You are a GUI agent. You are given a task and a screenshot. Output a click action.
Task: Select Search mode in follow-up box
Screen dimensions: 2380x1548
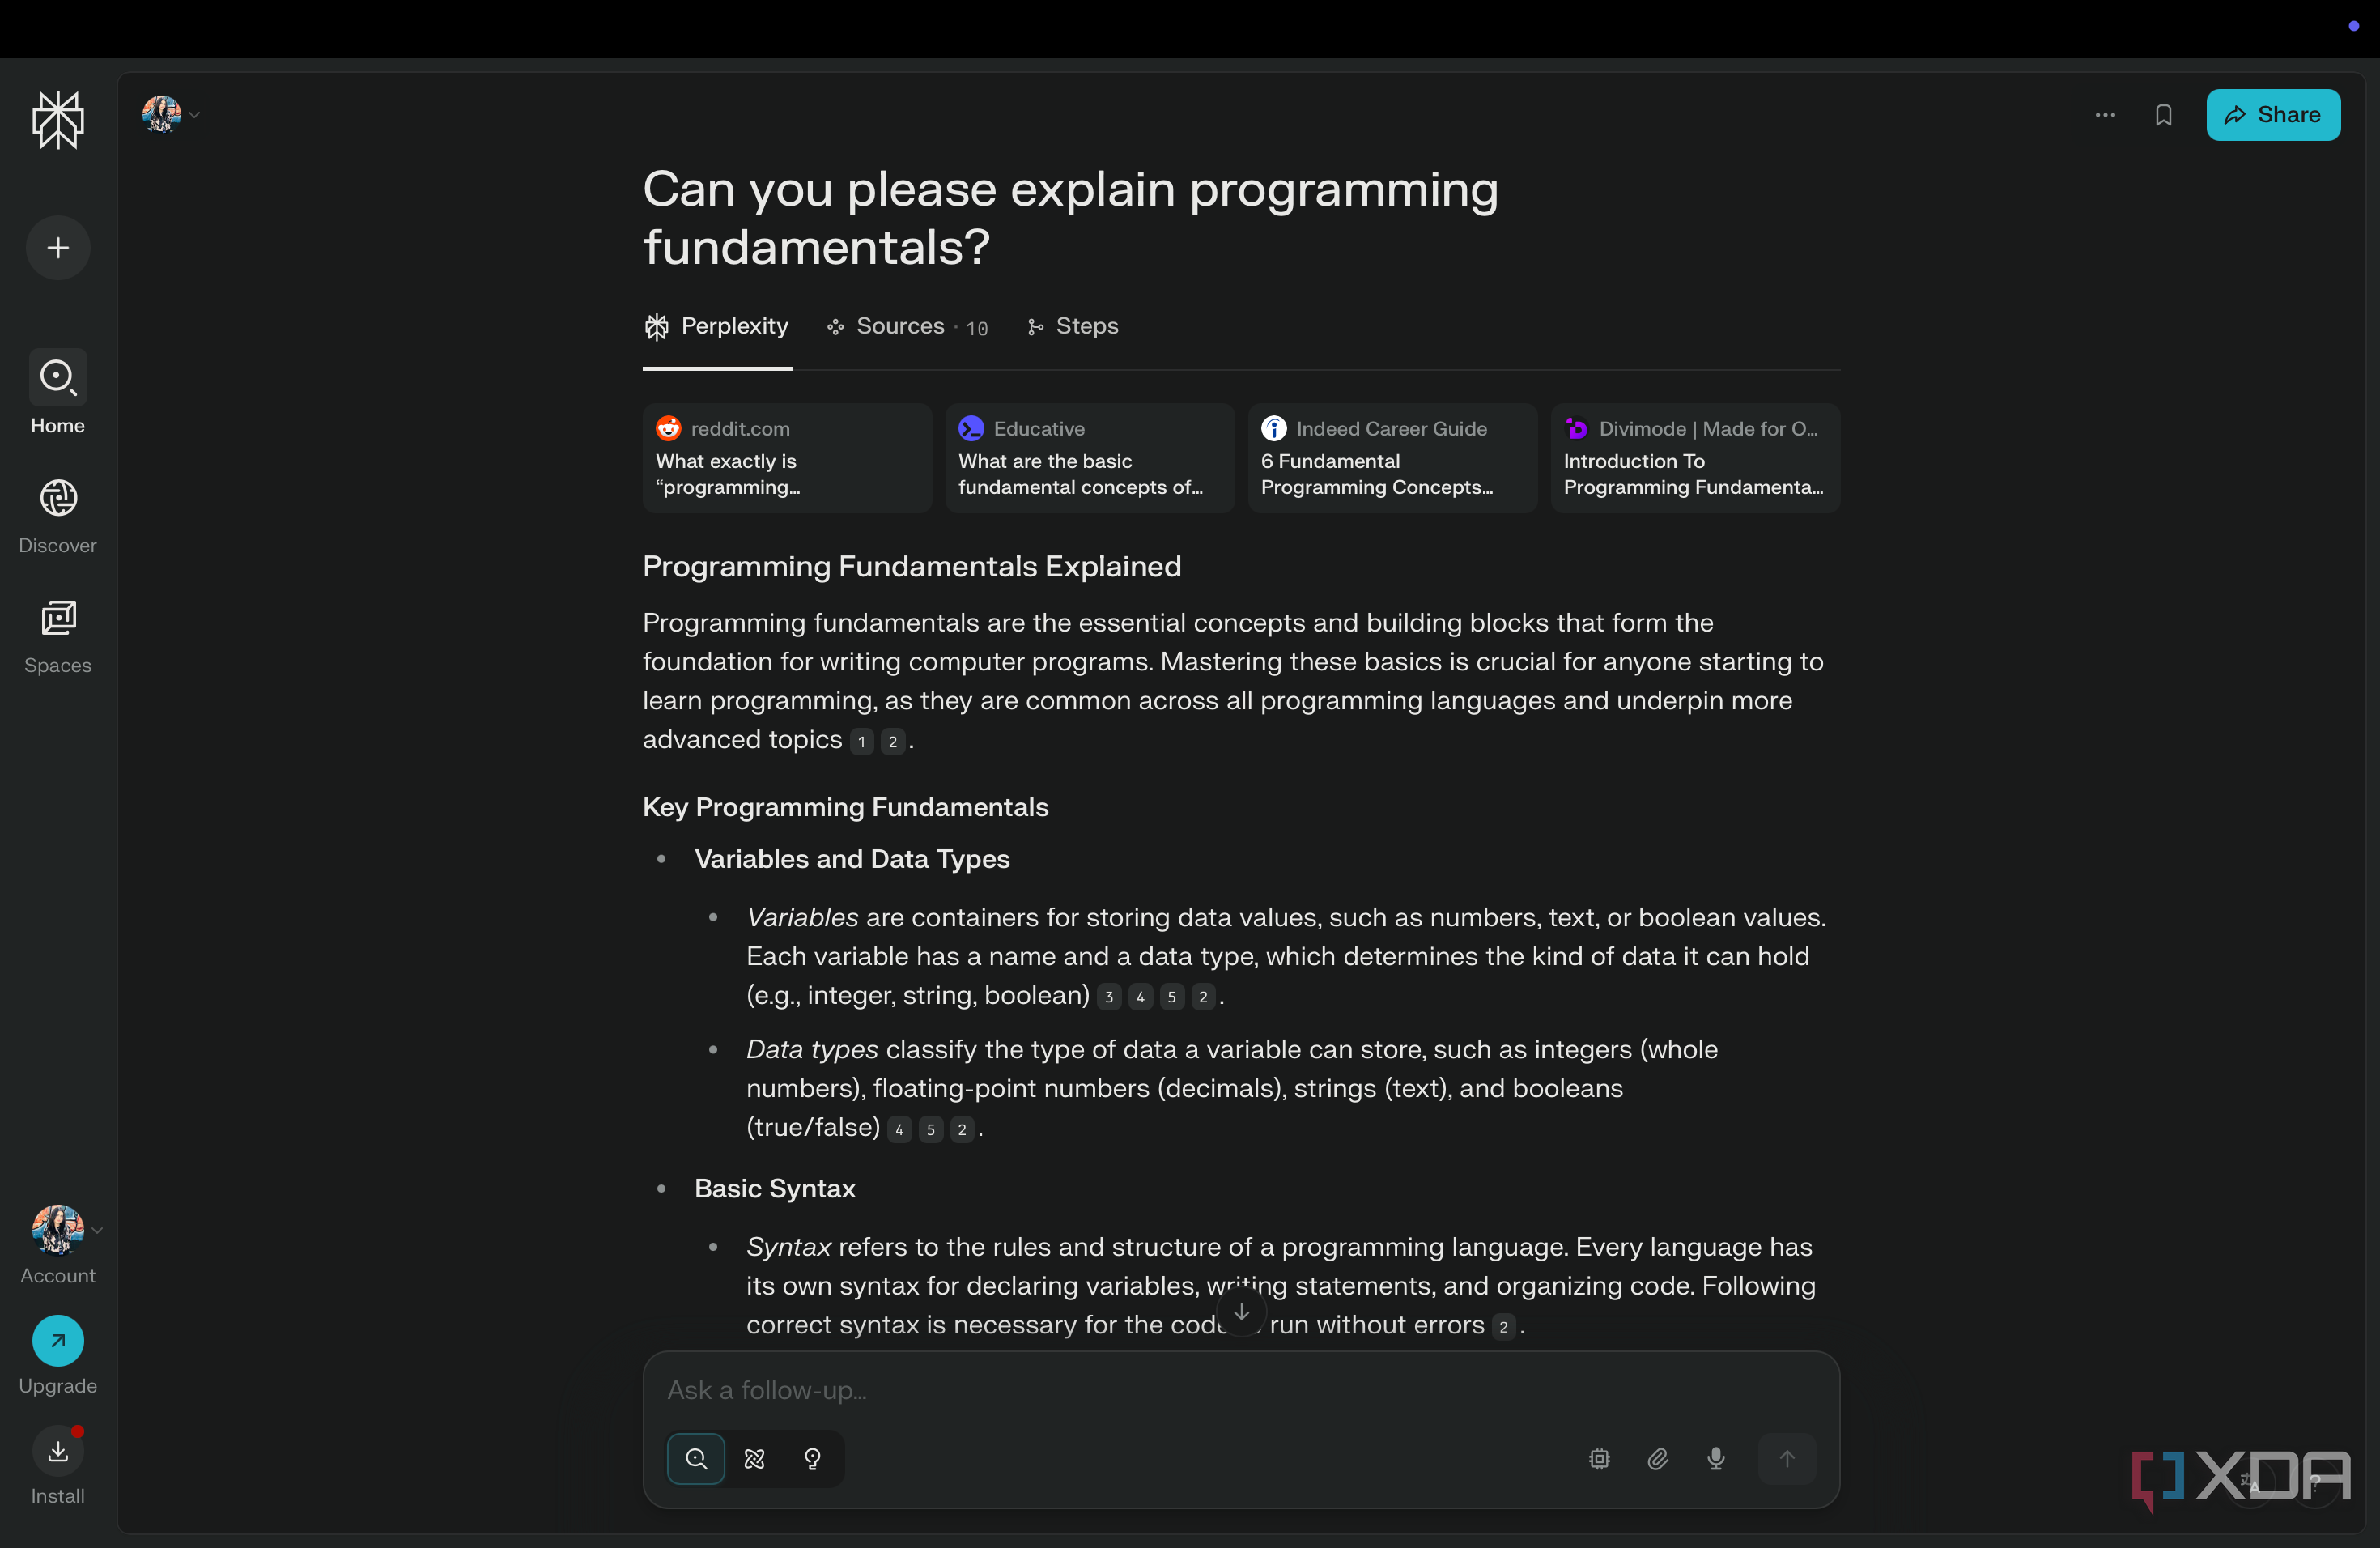pyautogui.click(x=696, y=1459)
